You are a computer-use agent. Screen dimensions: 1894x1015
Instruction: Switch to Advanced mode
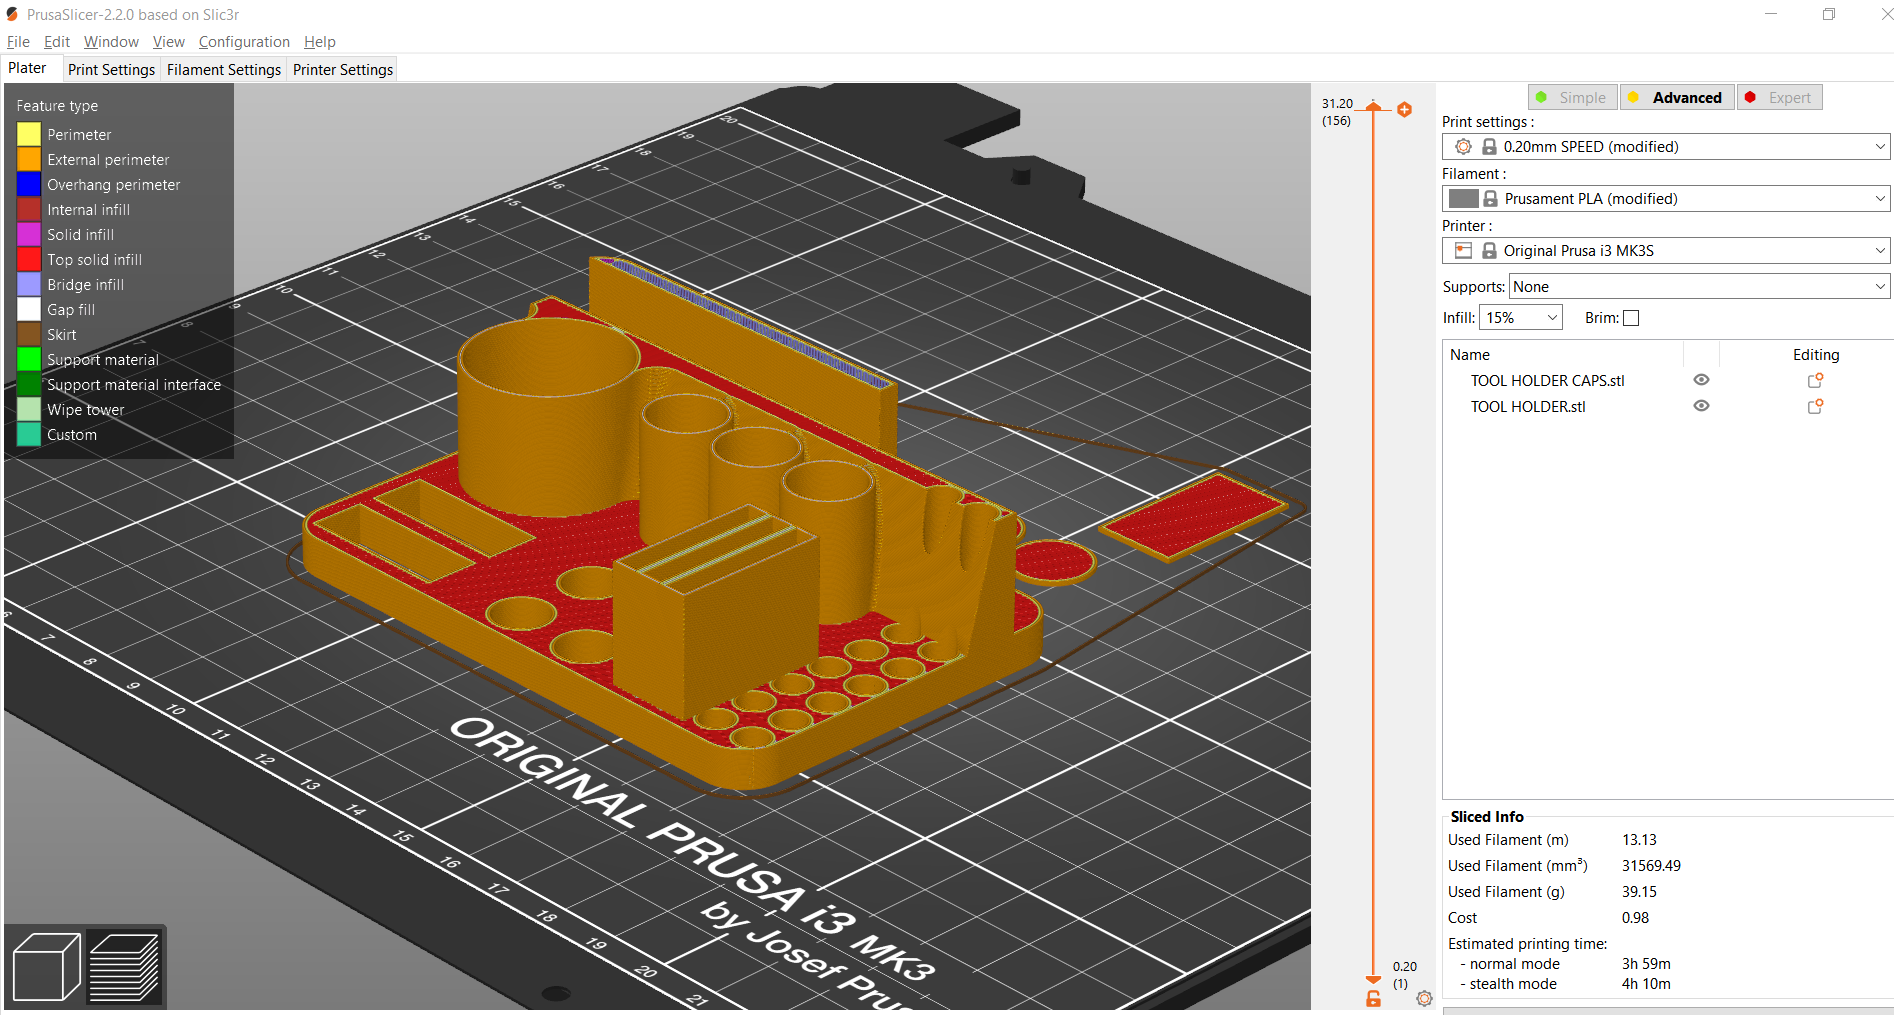1677,97
